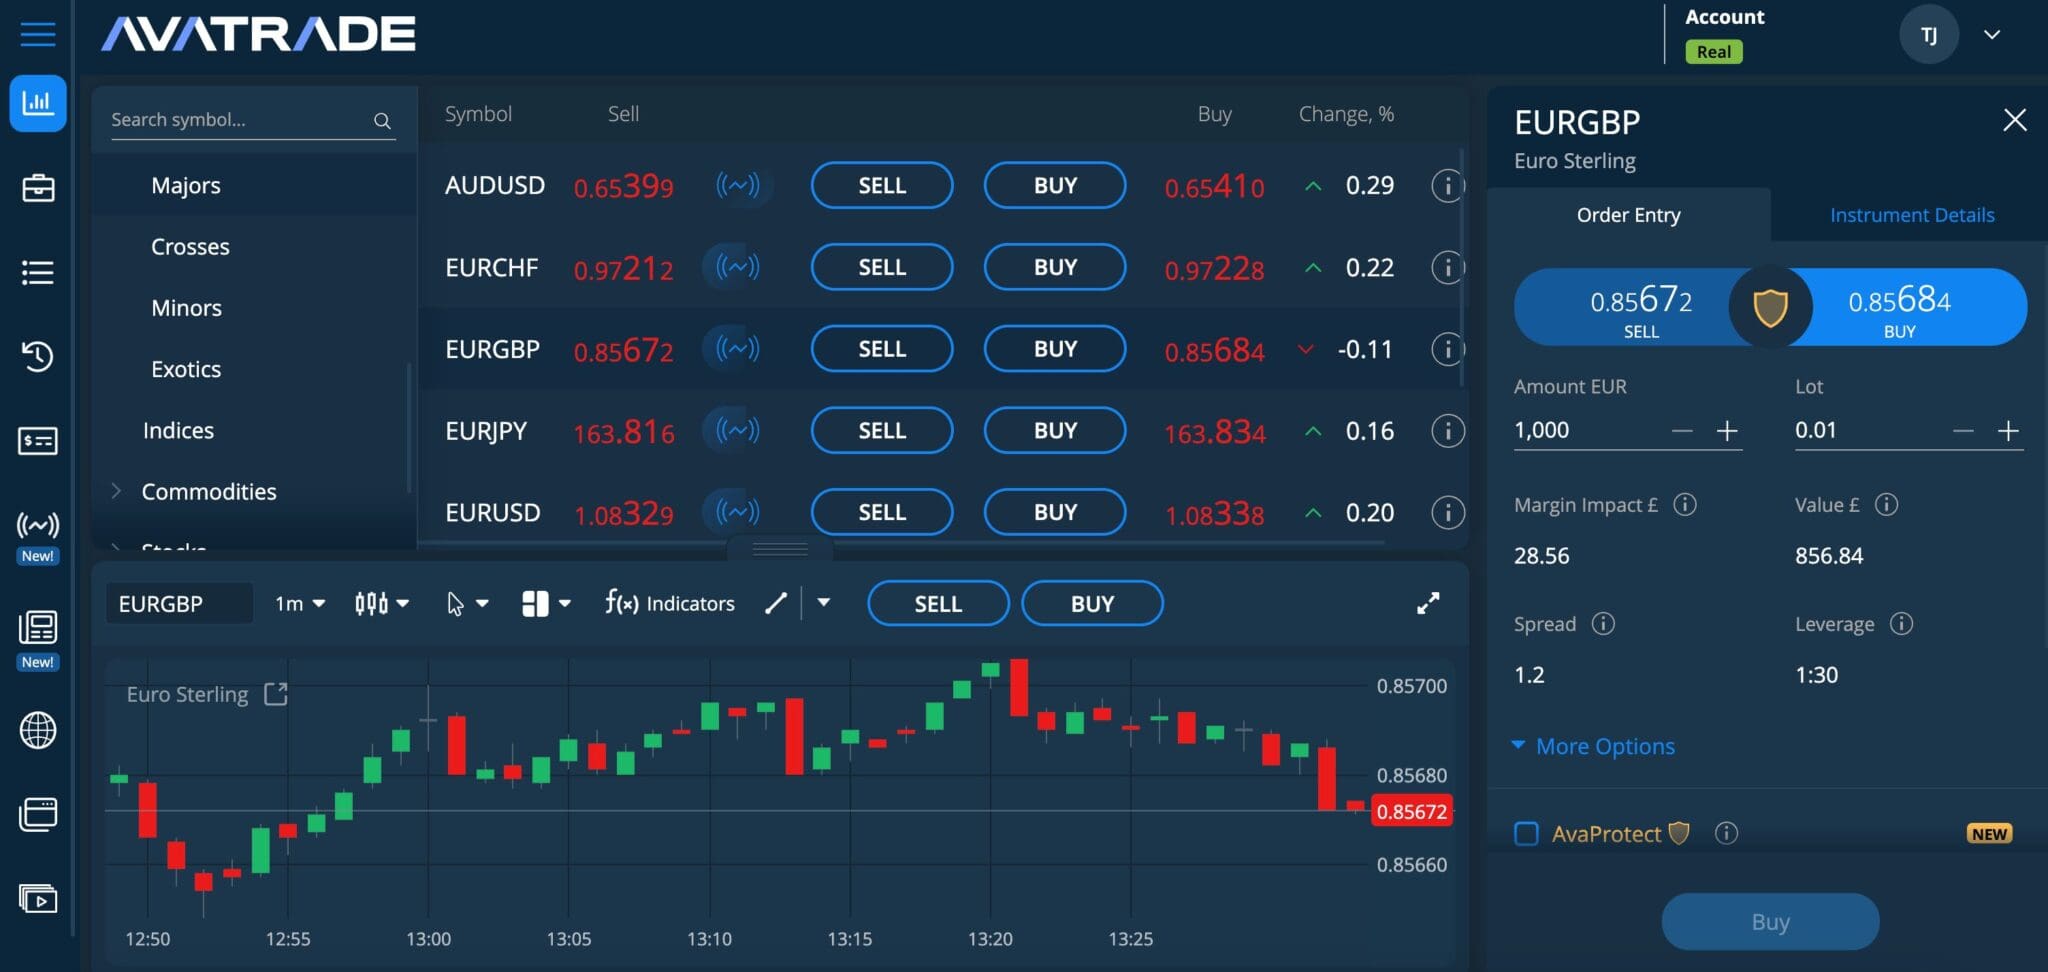Select the Crosses category in the symbol list

coord(190,246)
